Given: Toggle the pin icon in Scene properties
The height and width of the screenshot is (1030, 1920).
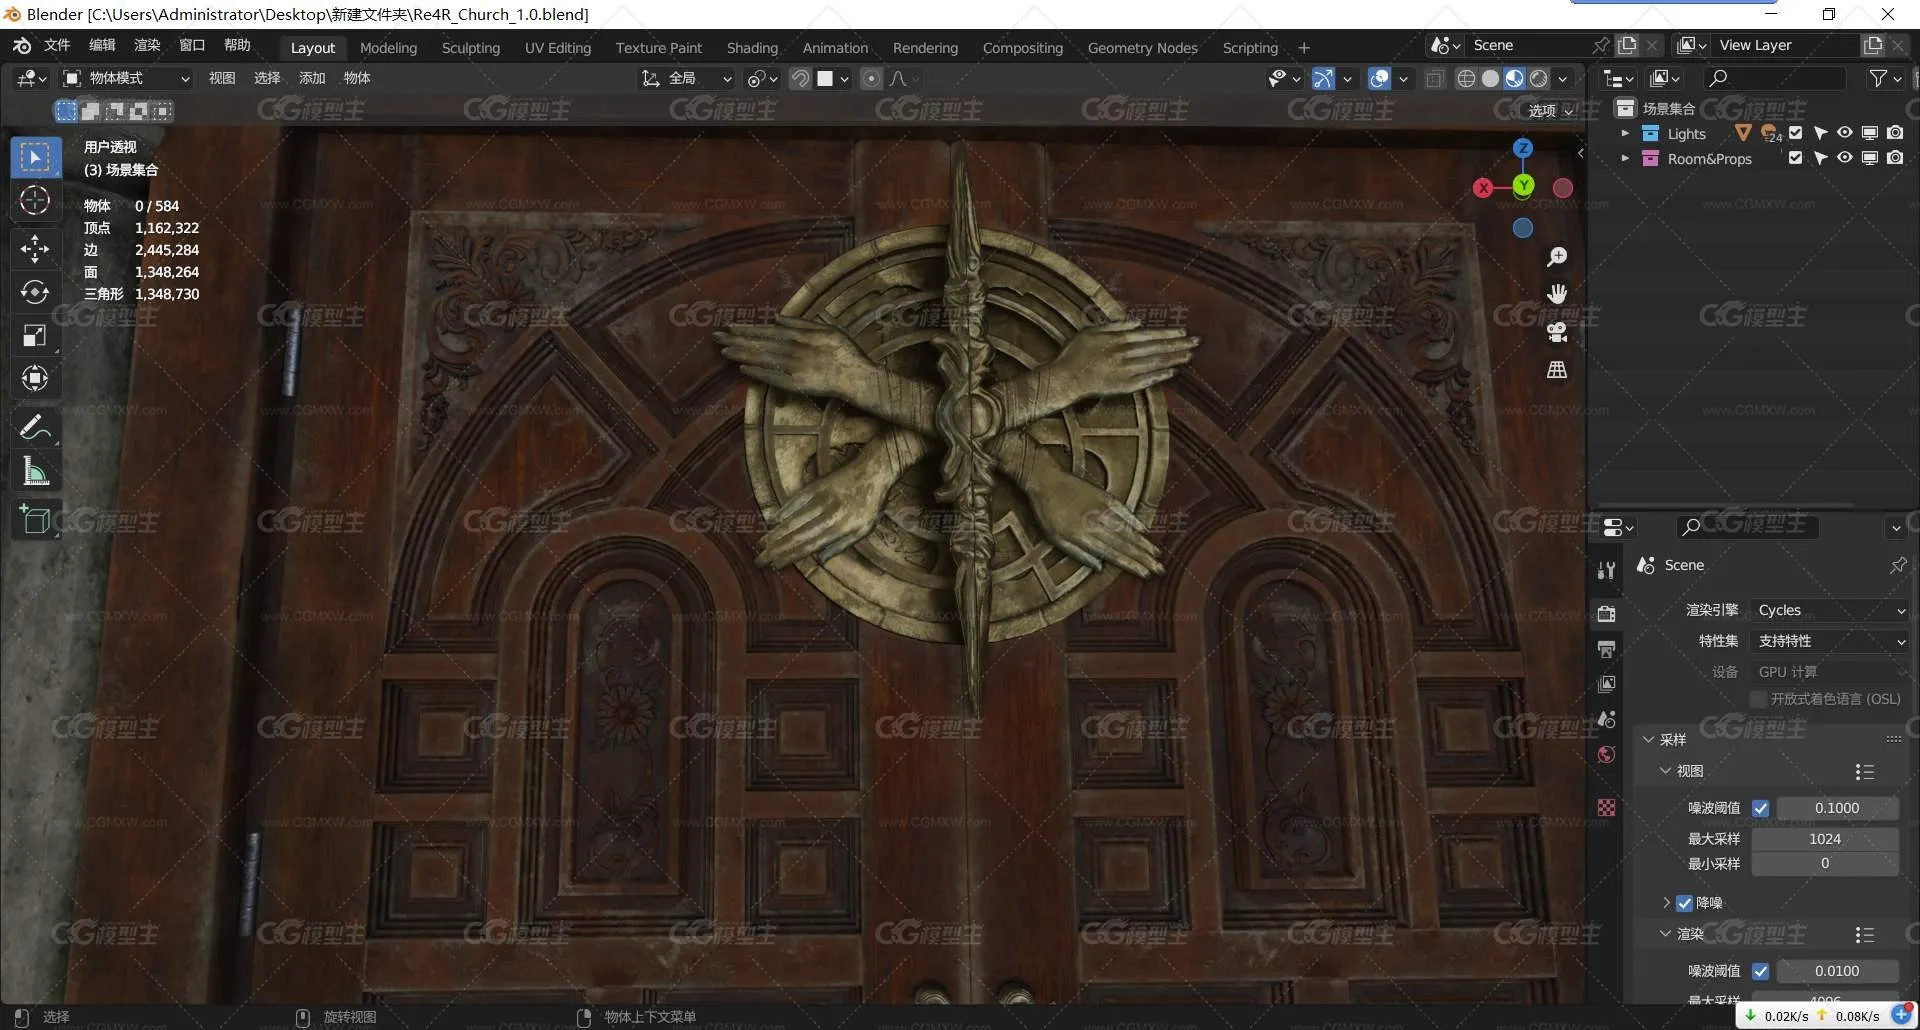Looking at the screenshot, I should (x=1897, y=565).
